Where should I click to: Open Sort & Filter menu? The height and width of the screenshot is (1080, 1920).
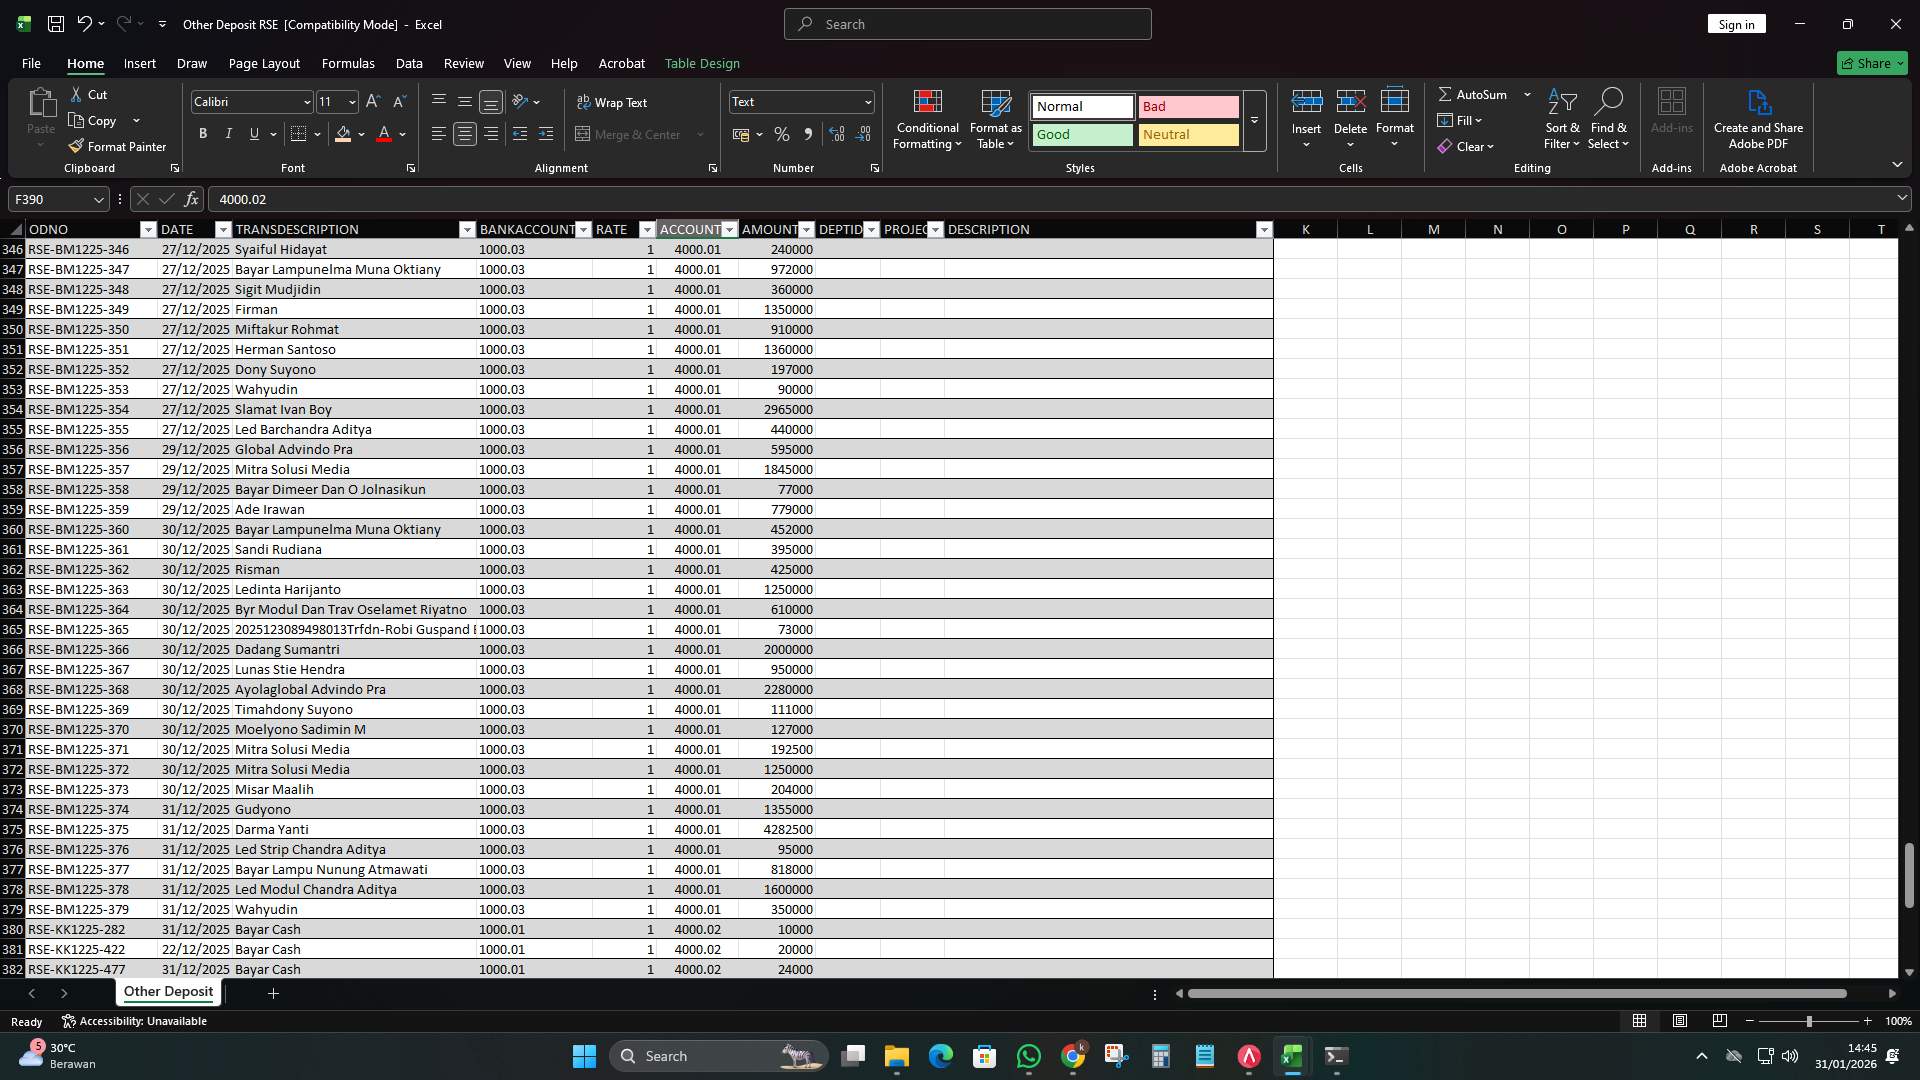click(x=1563, y=120)
